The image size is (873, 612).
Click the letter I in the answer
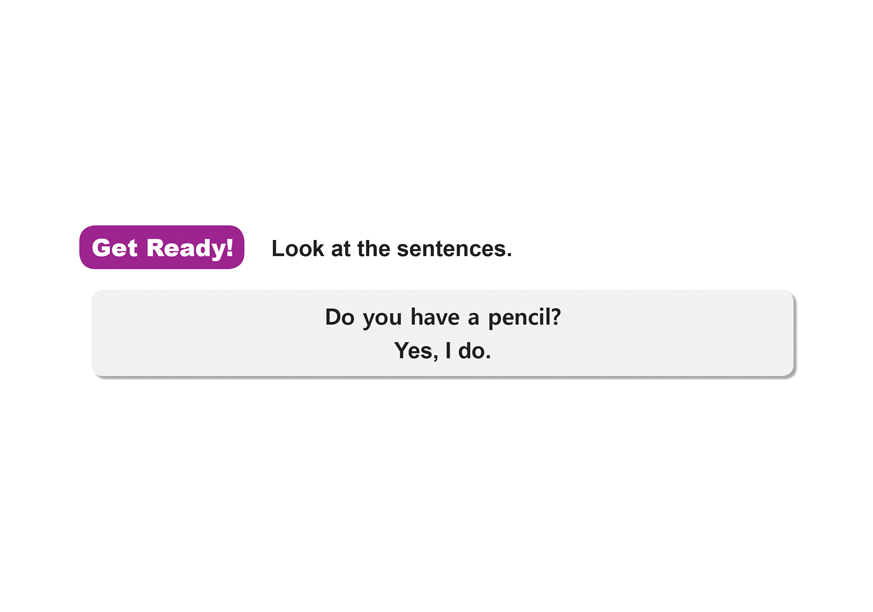pyautogui.click(x=449, y=351)
